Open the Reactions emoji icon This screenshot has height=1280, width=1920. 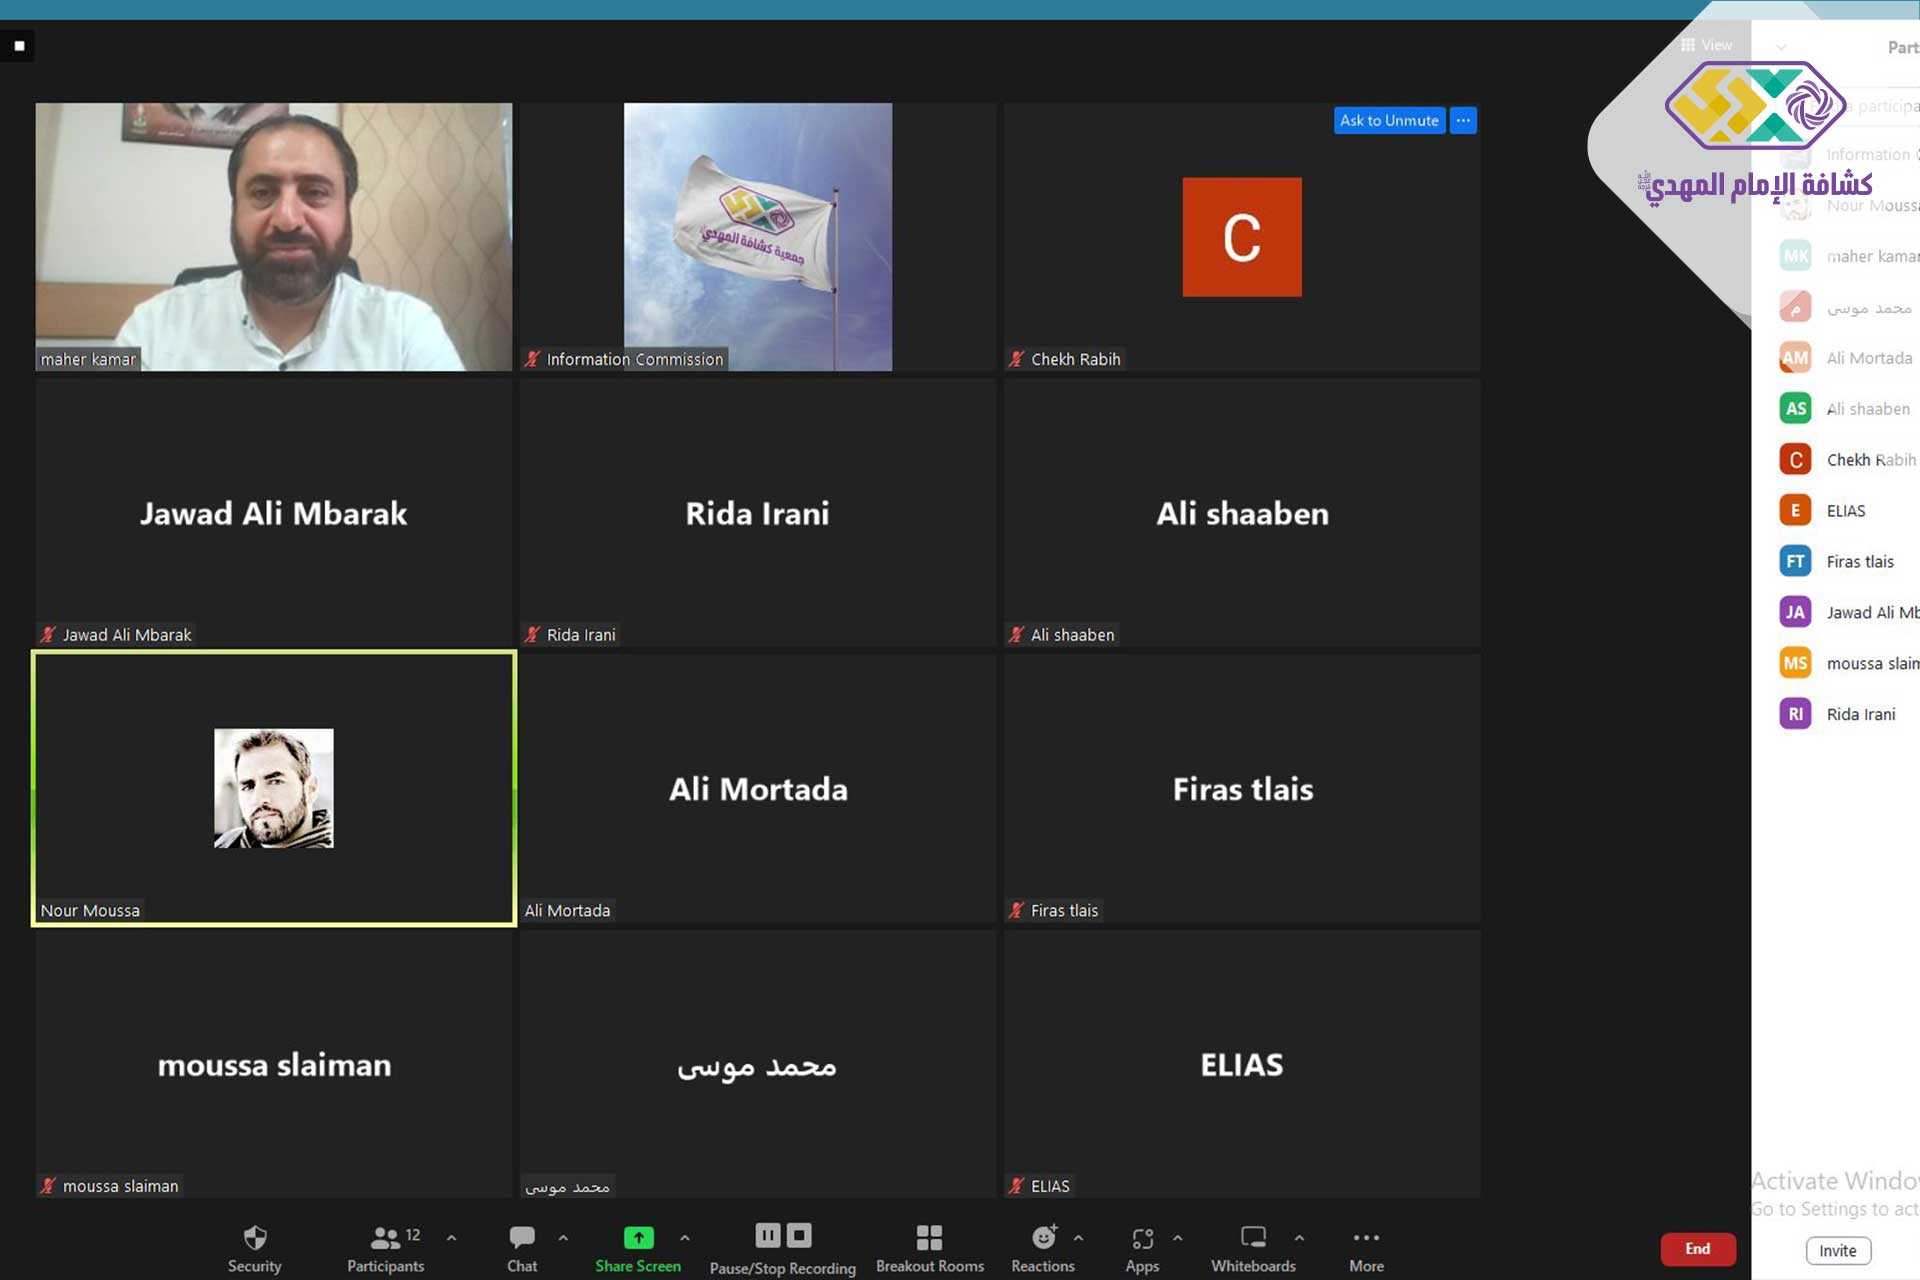(1043, 1238)
